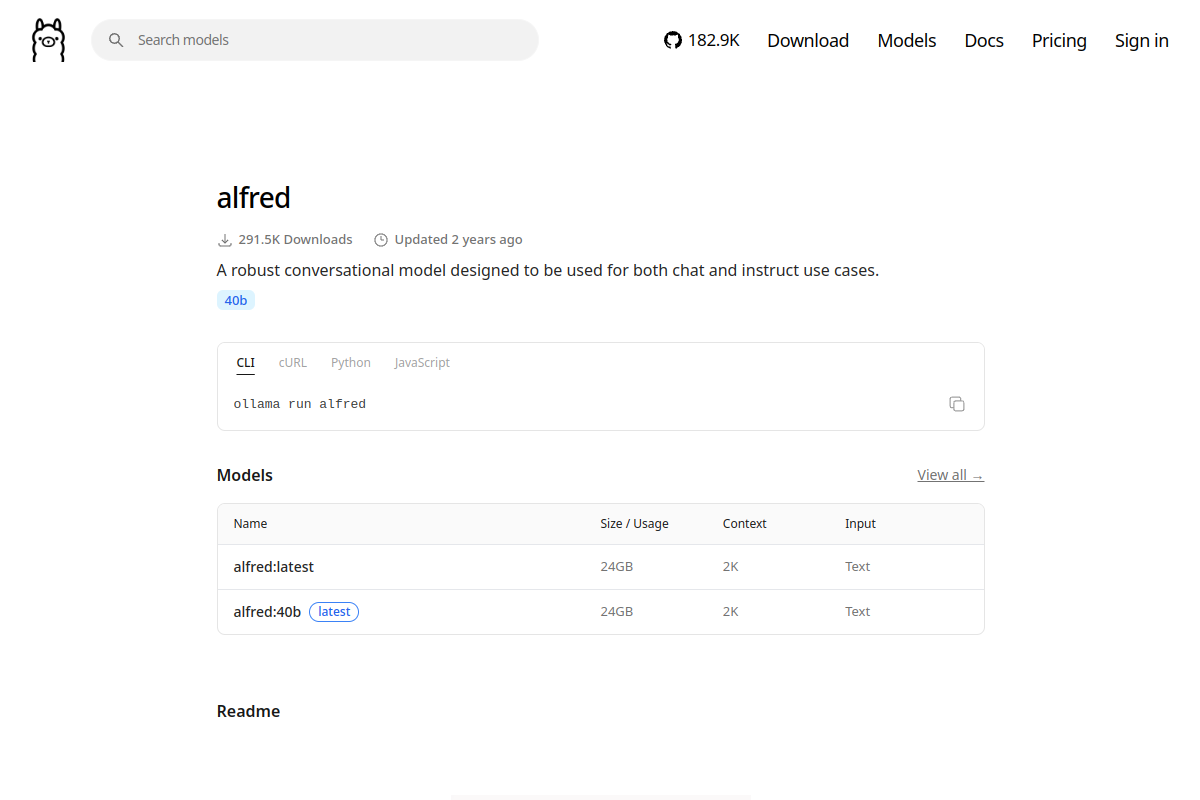Click the Context column header

745,524
